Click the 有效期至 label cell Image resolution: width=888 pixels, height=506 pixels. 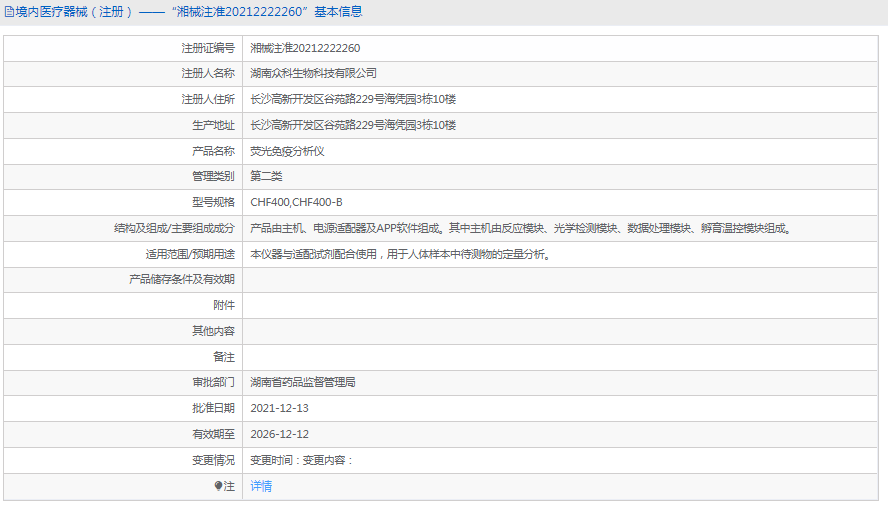coord(123,435)
